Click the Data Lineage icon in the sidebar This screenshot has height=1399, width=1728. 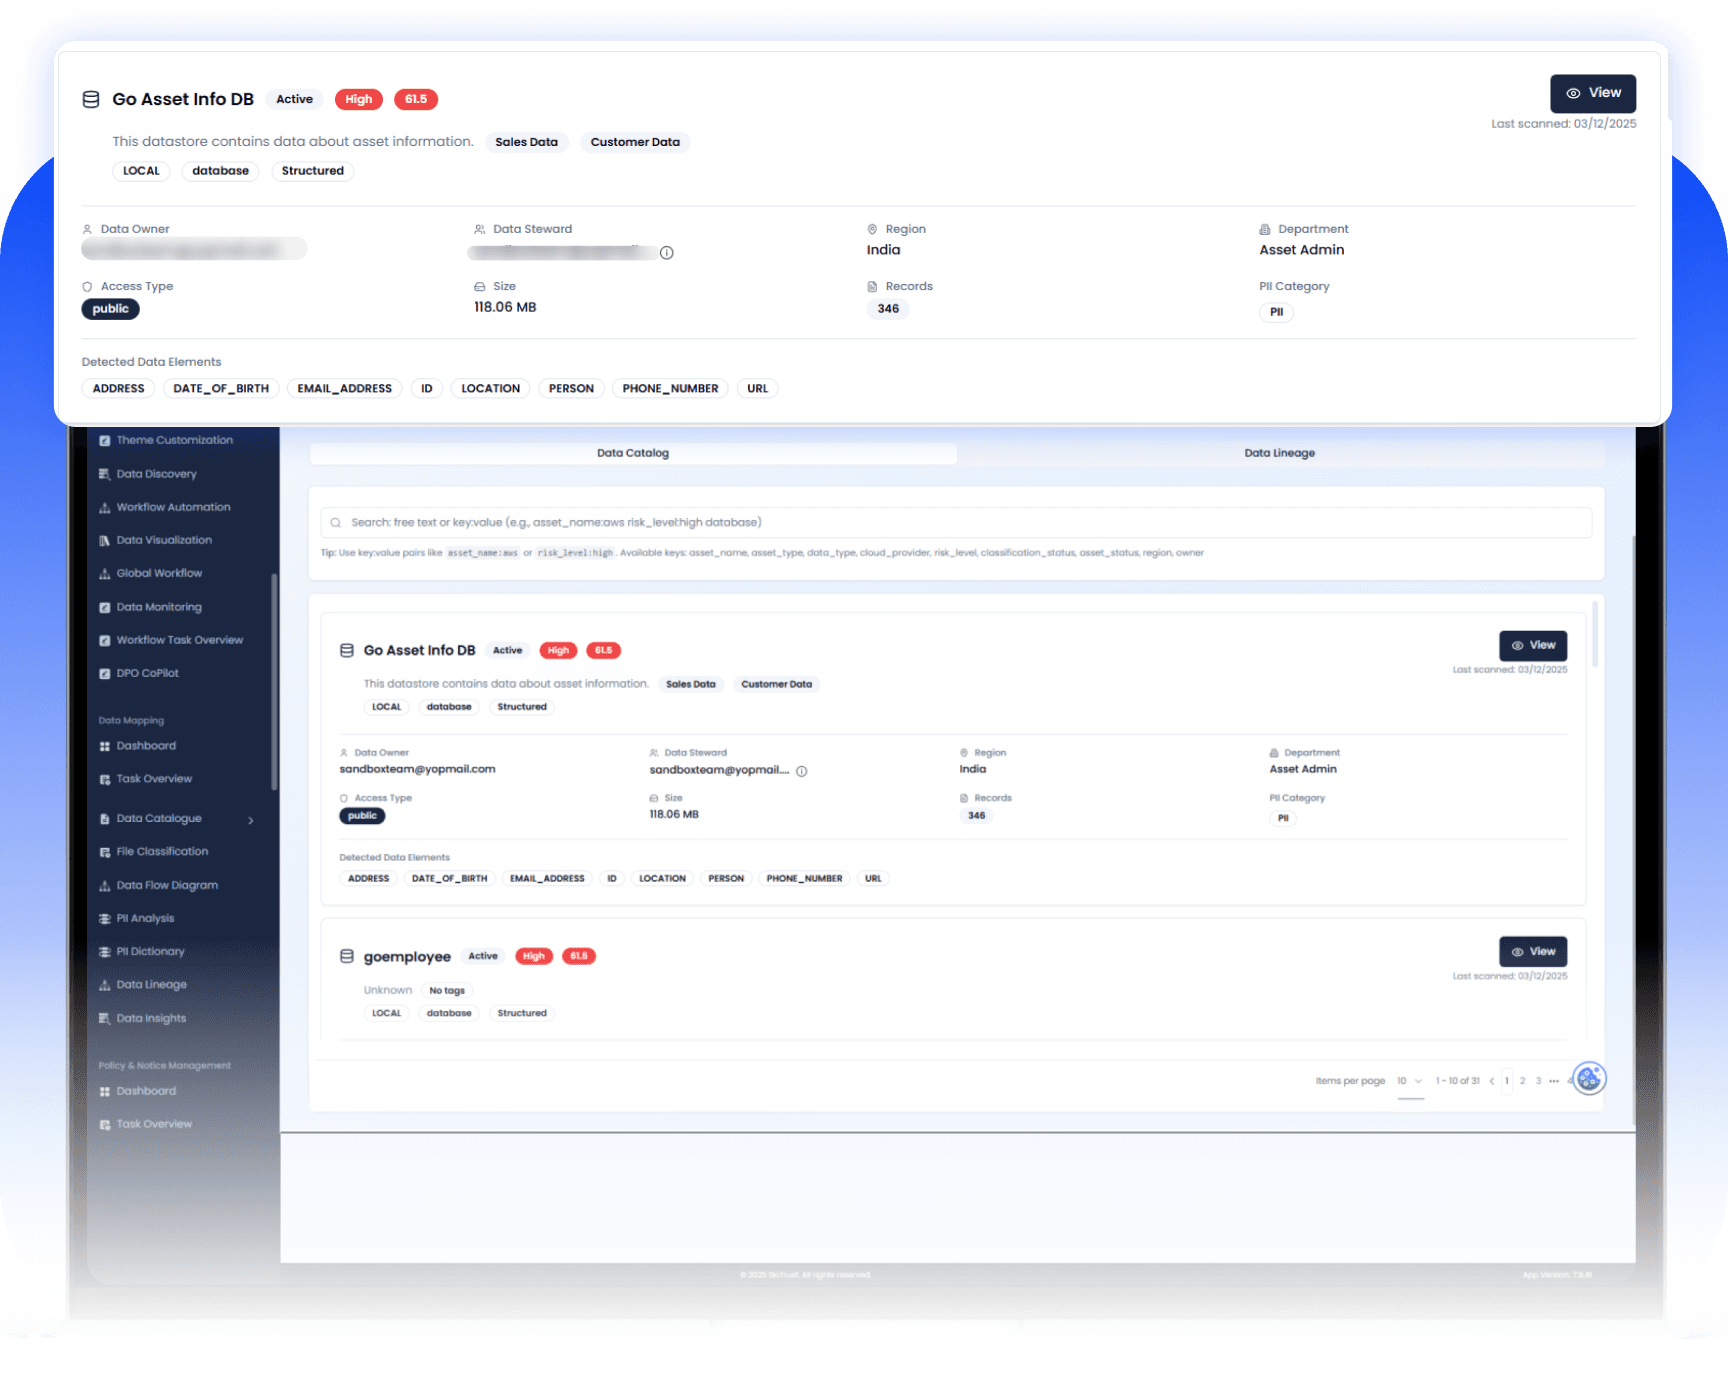pyautogui.click(x=105, y=986)
